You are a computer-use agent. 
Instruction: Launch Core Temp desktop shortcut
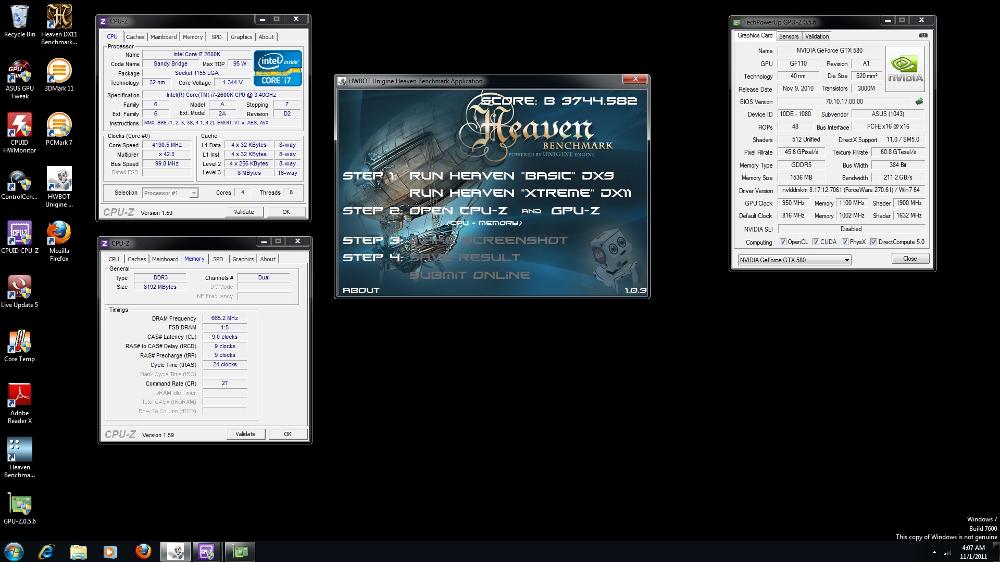click(19, 346)
